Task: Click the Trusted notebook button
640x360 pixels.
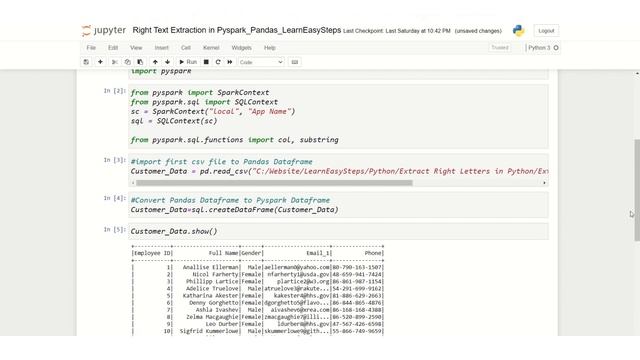Action: (500, 48)
